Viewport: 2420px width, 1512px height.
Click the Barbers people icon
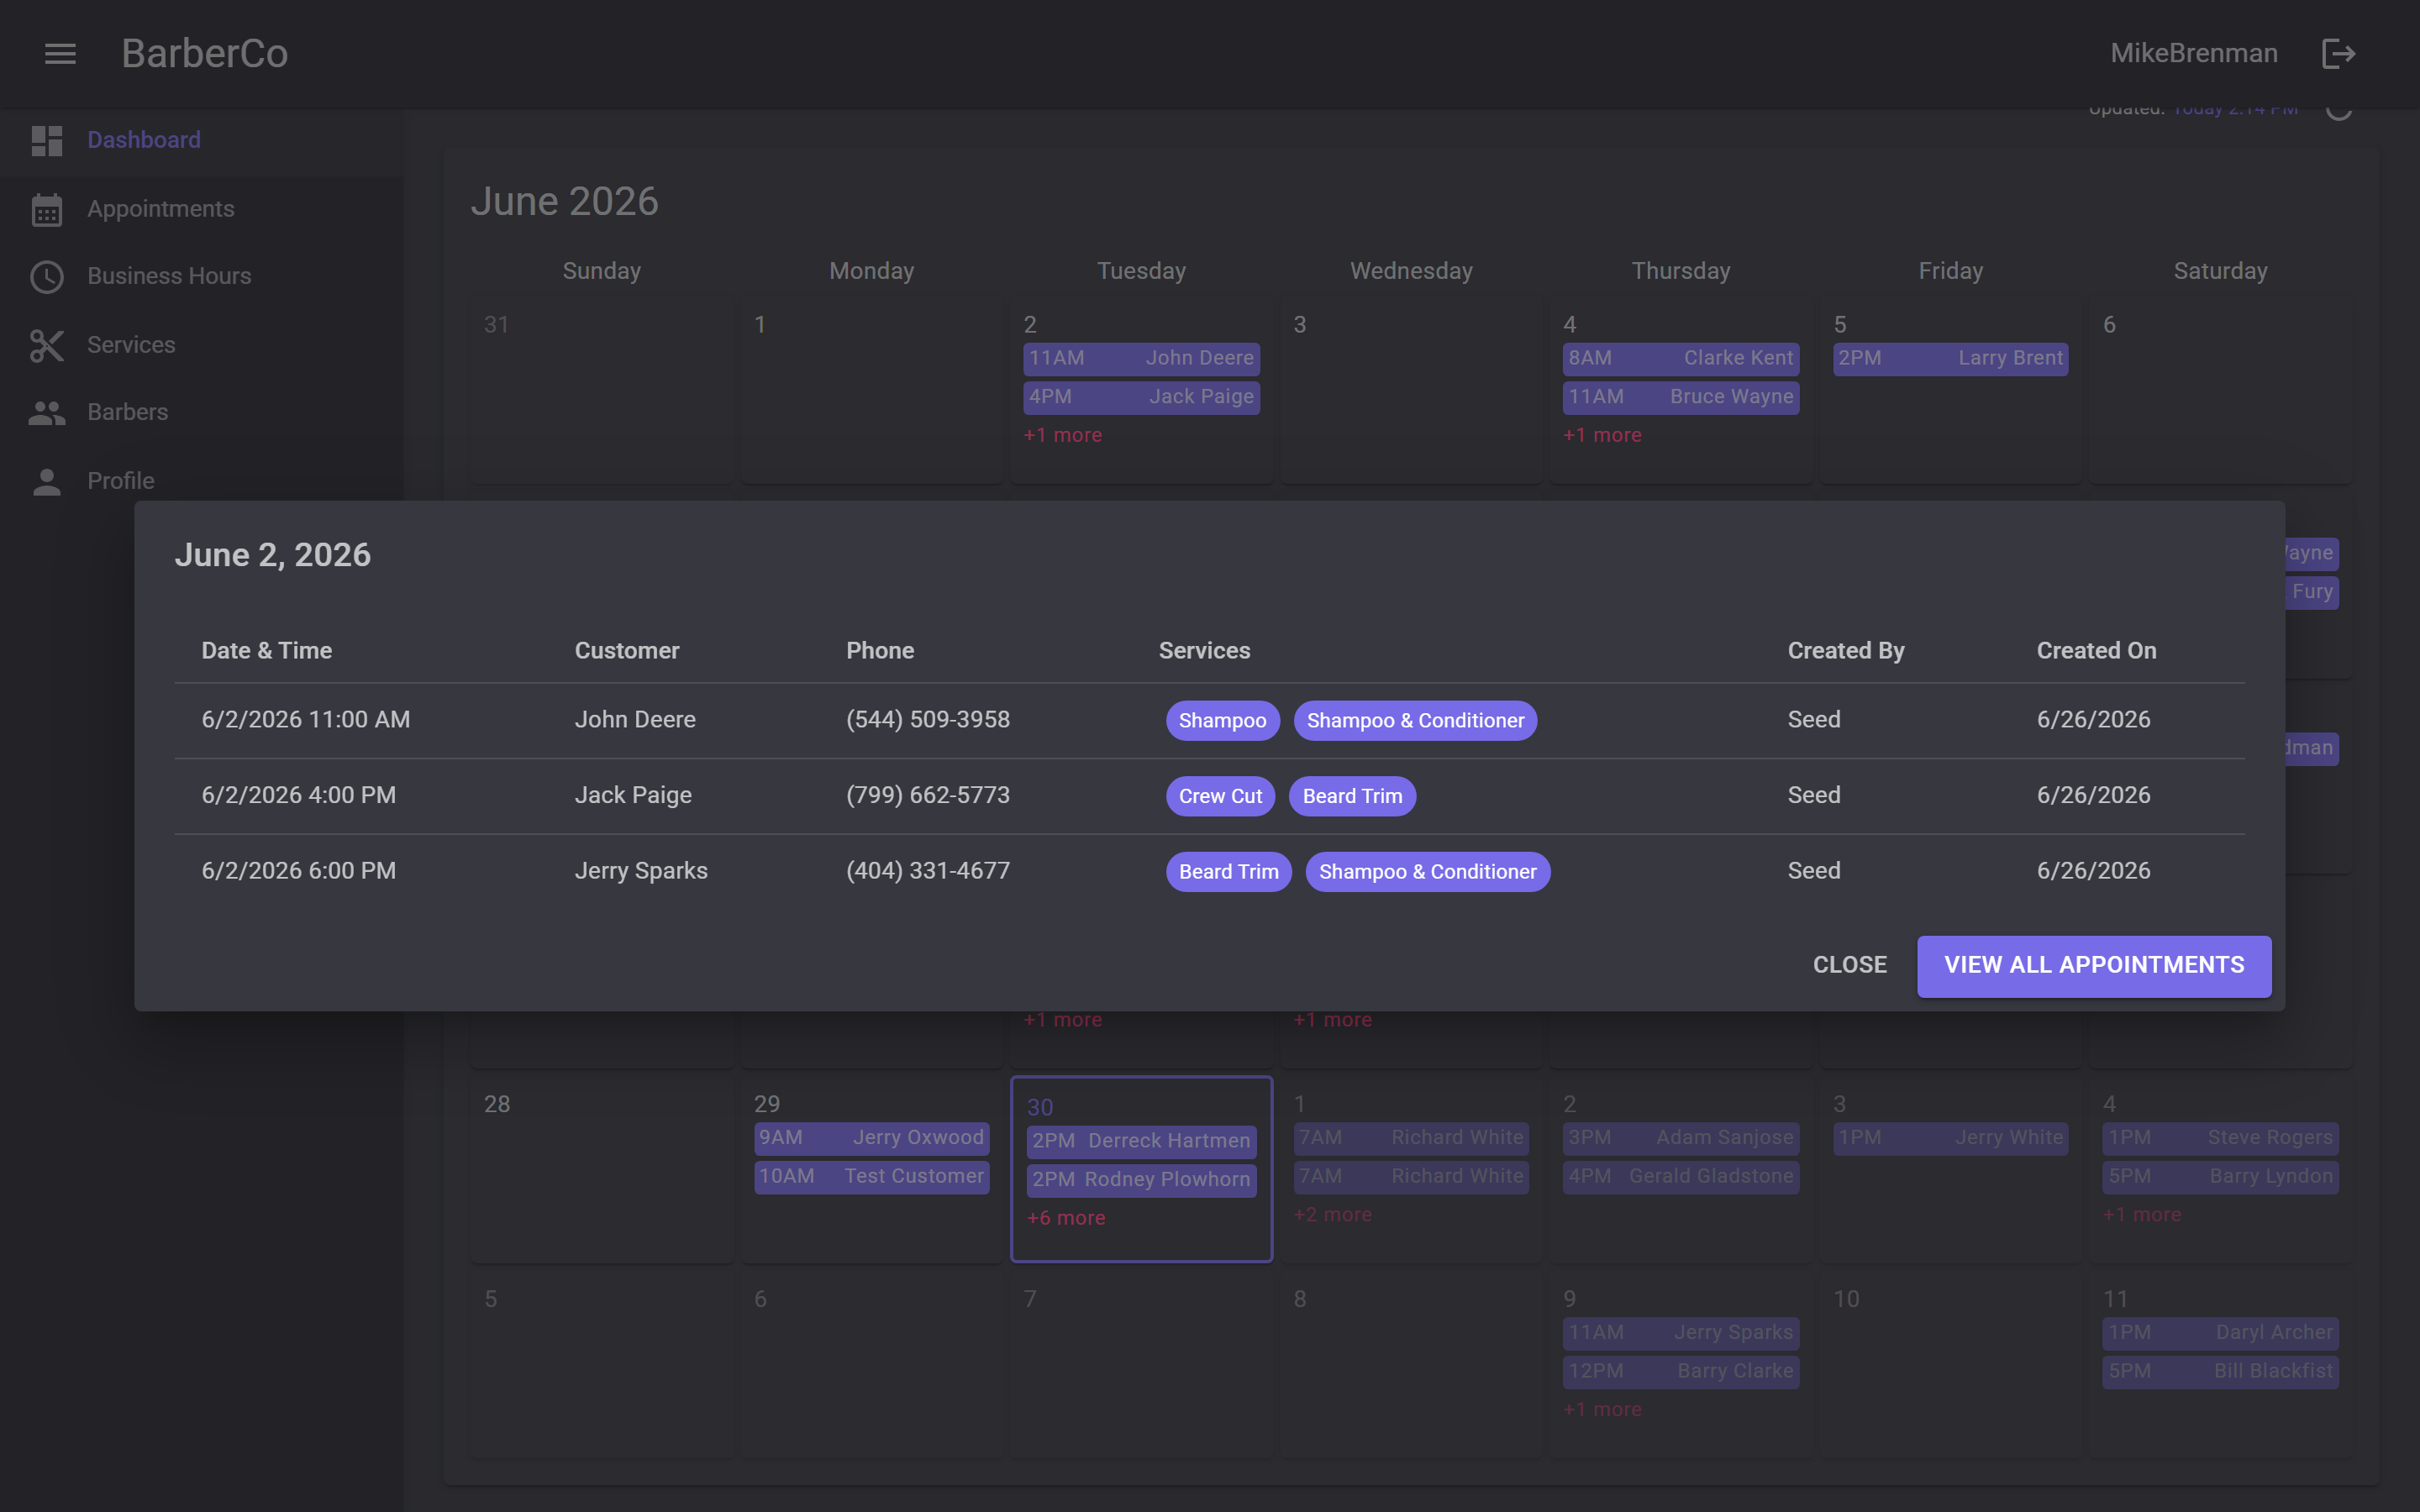[x=47, y=413]
